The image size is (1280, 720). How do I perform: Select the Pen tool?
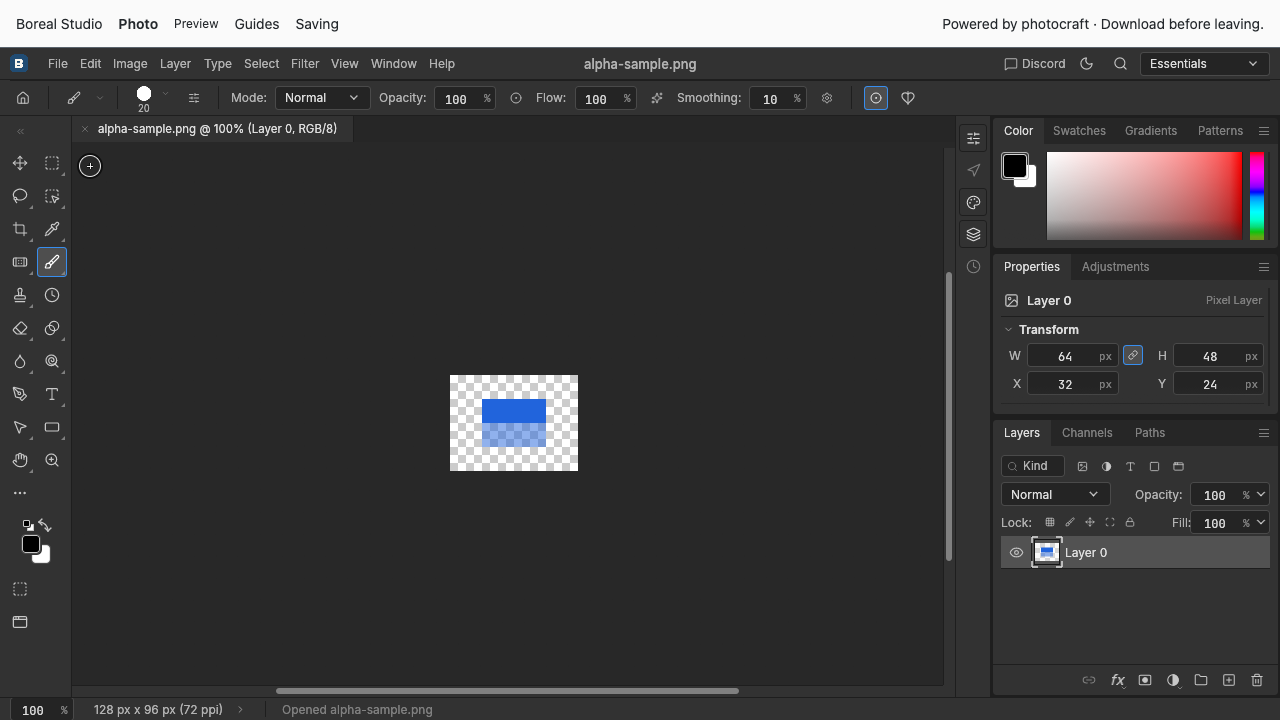tap(20, 394)
